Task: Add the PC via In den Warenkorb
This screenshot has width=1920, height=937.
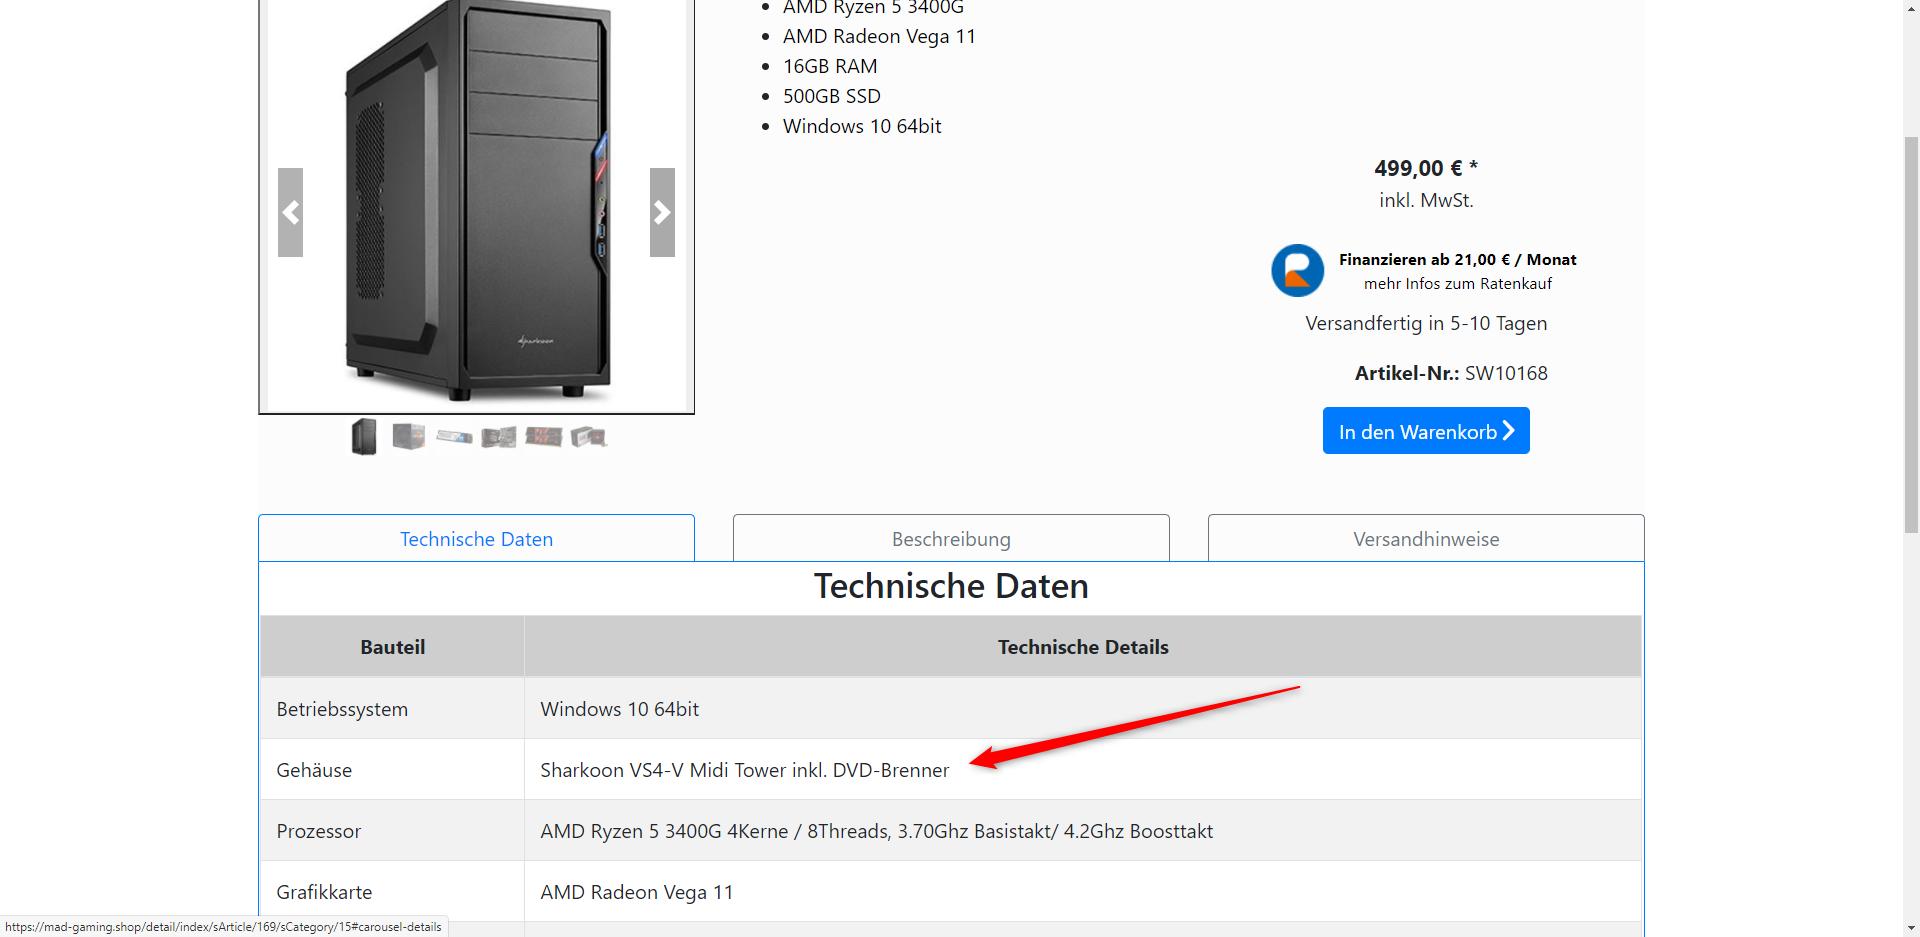Action: pos(1426,431)
